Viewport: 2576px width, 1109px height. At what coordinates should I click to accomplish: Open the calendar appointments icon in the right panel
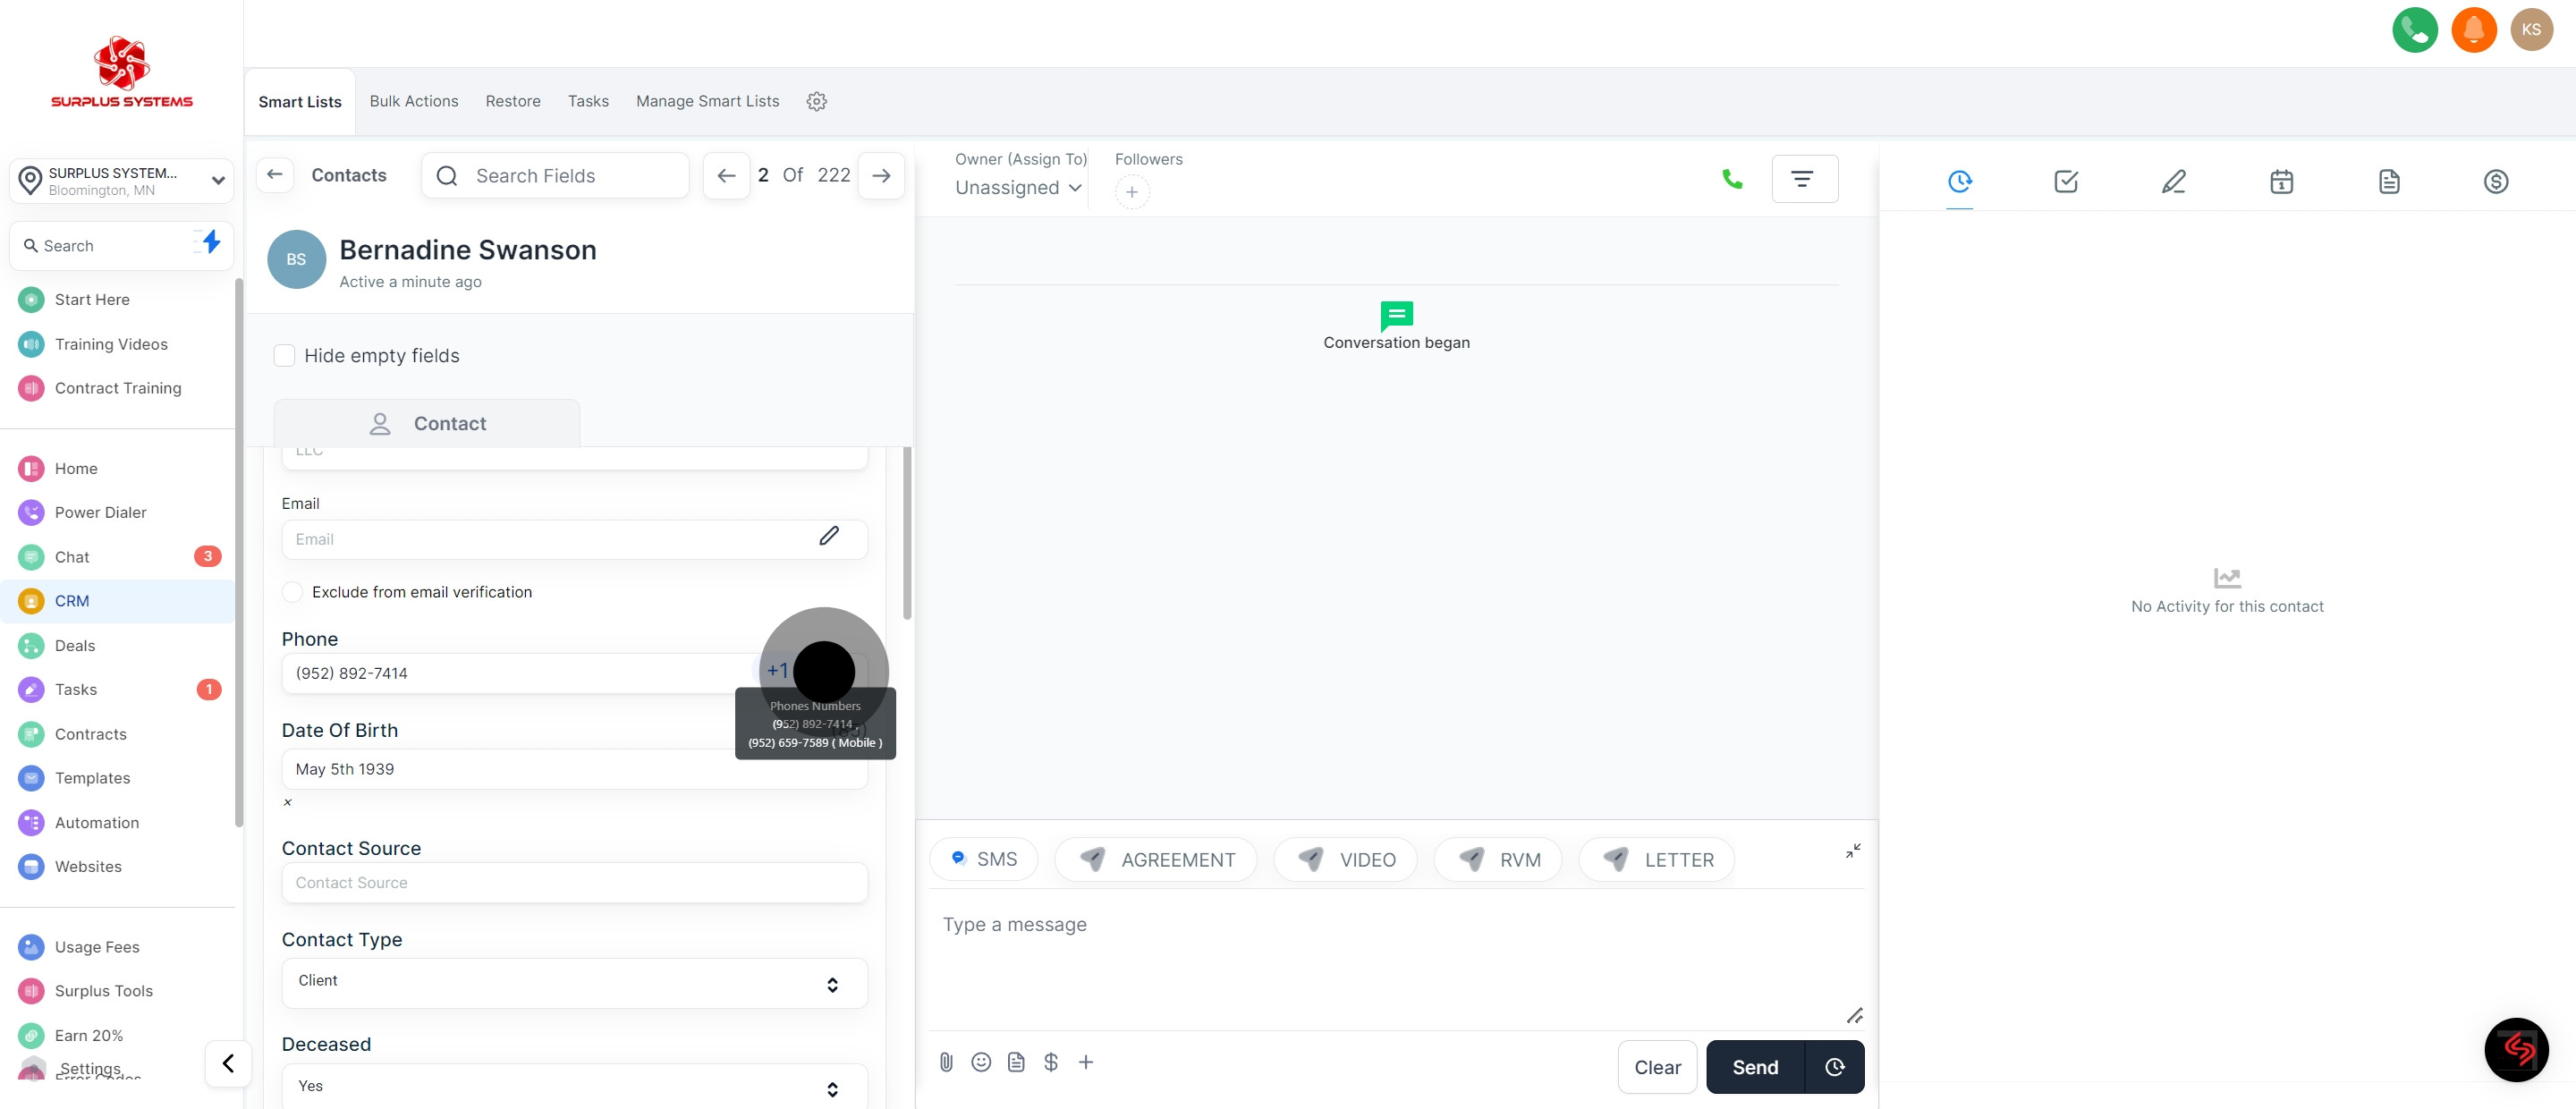[2281, 181]
